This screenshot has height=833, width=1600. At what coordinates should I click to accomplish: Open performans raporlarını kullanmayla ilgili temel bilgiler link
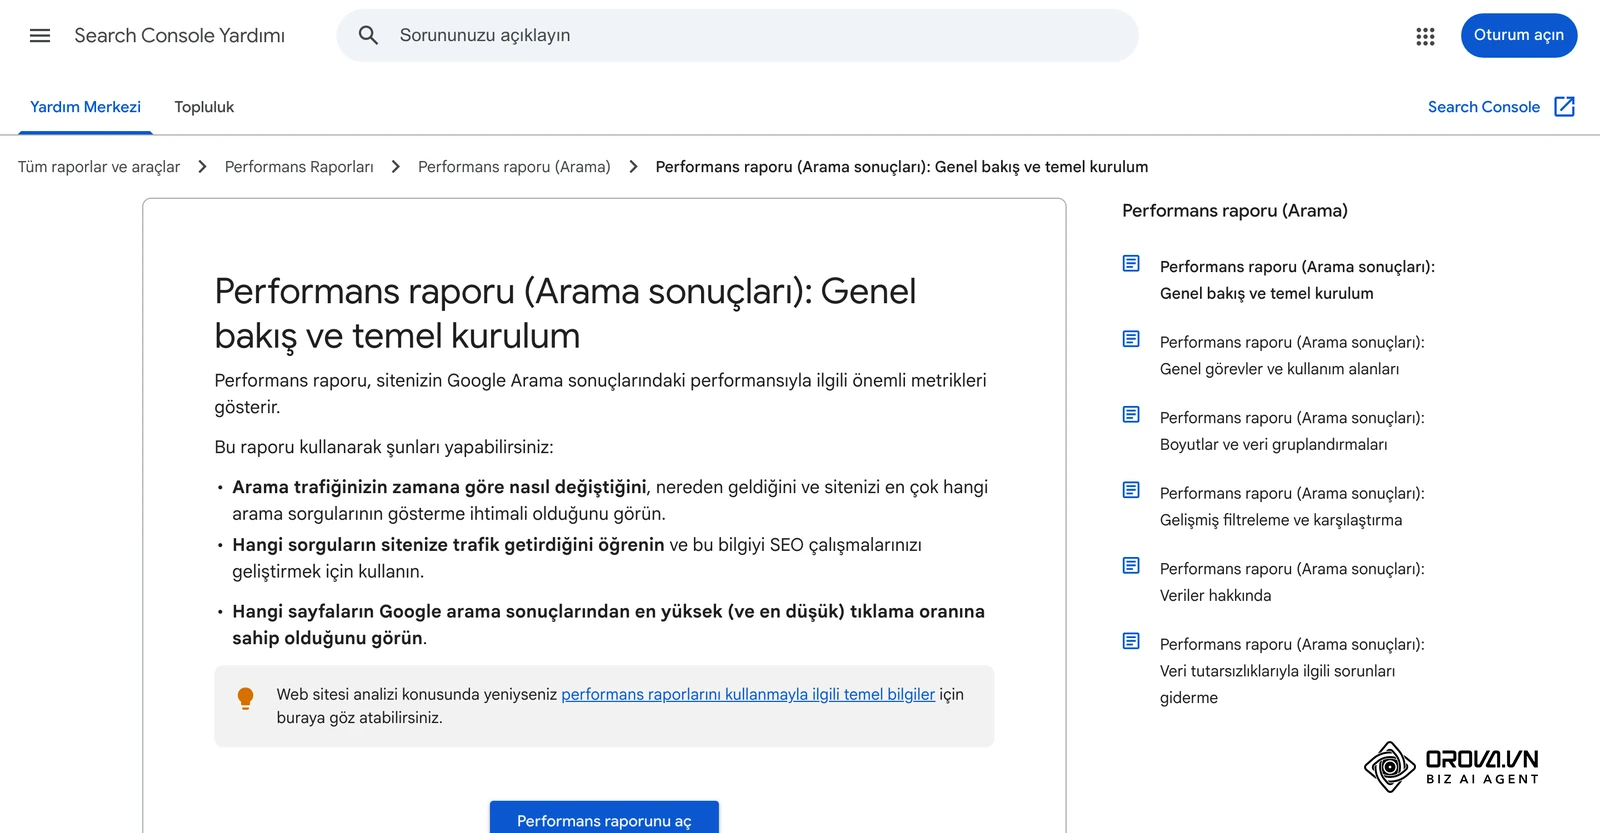point(748,694)
